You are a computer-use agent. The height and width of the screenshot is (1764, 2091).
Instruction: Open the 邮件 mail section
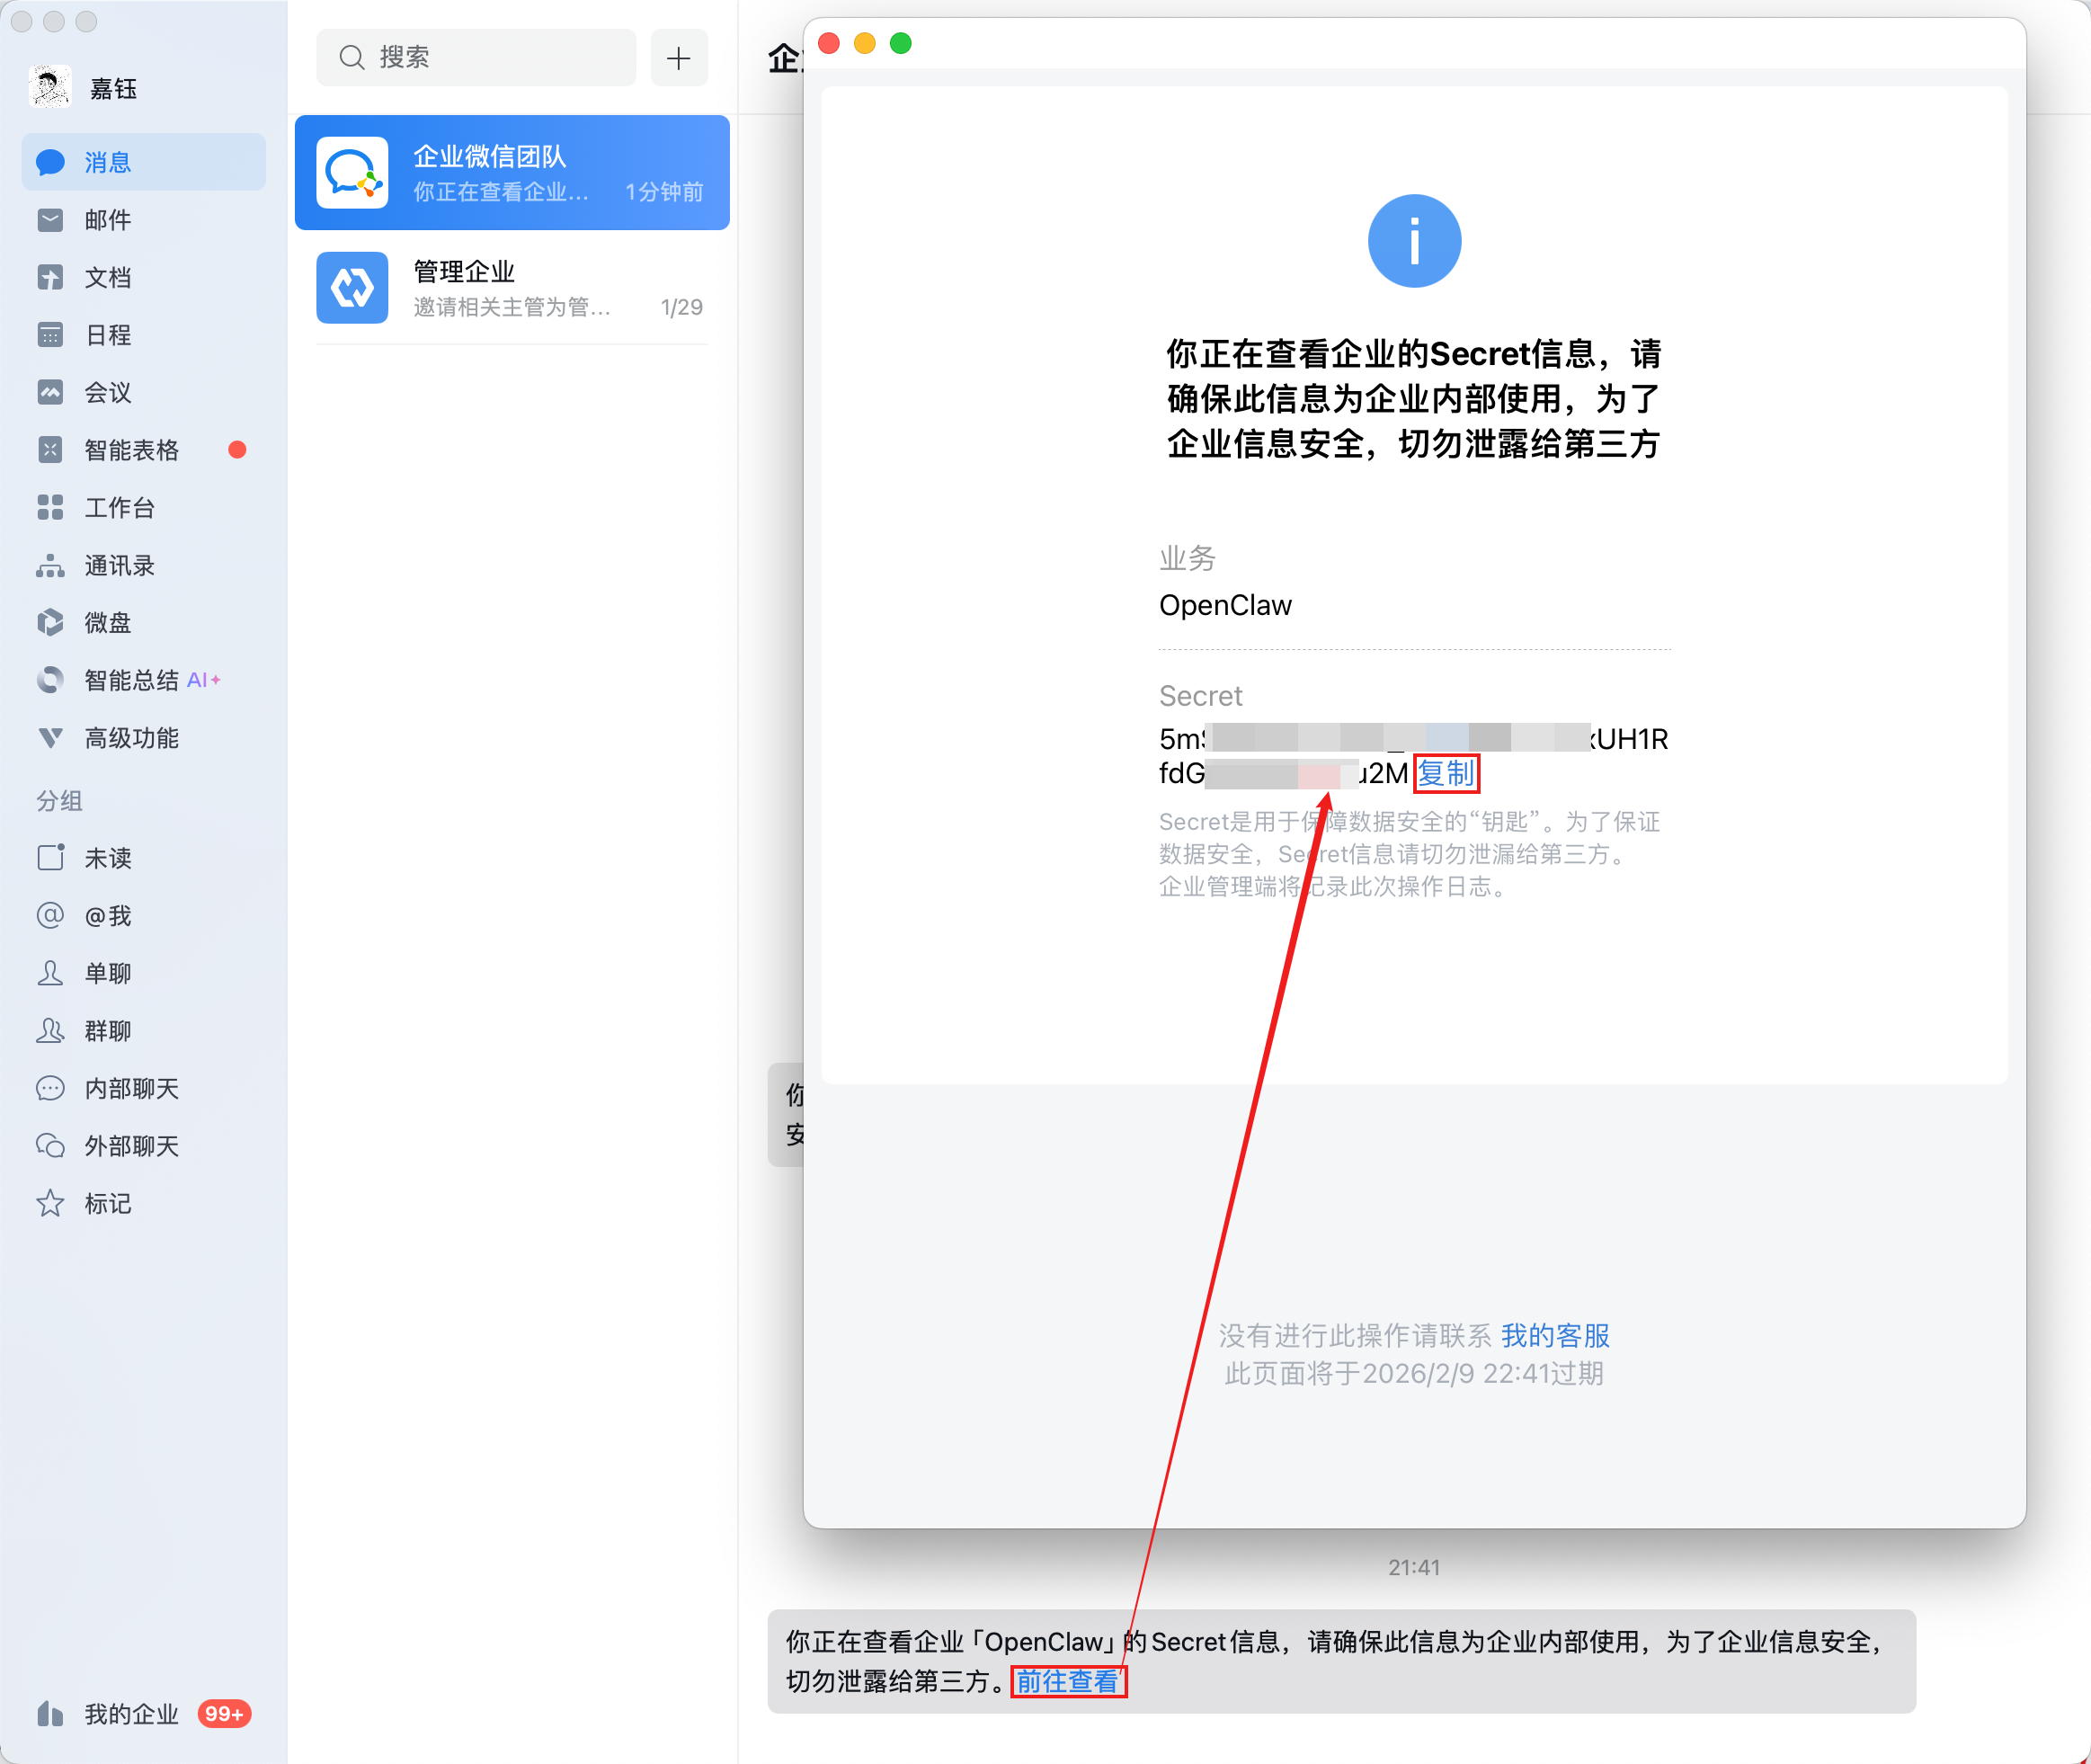click(107, 220)
